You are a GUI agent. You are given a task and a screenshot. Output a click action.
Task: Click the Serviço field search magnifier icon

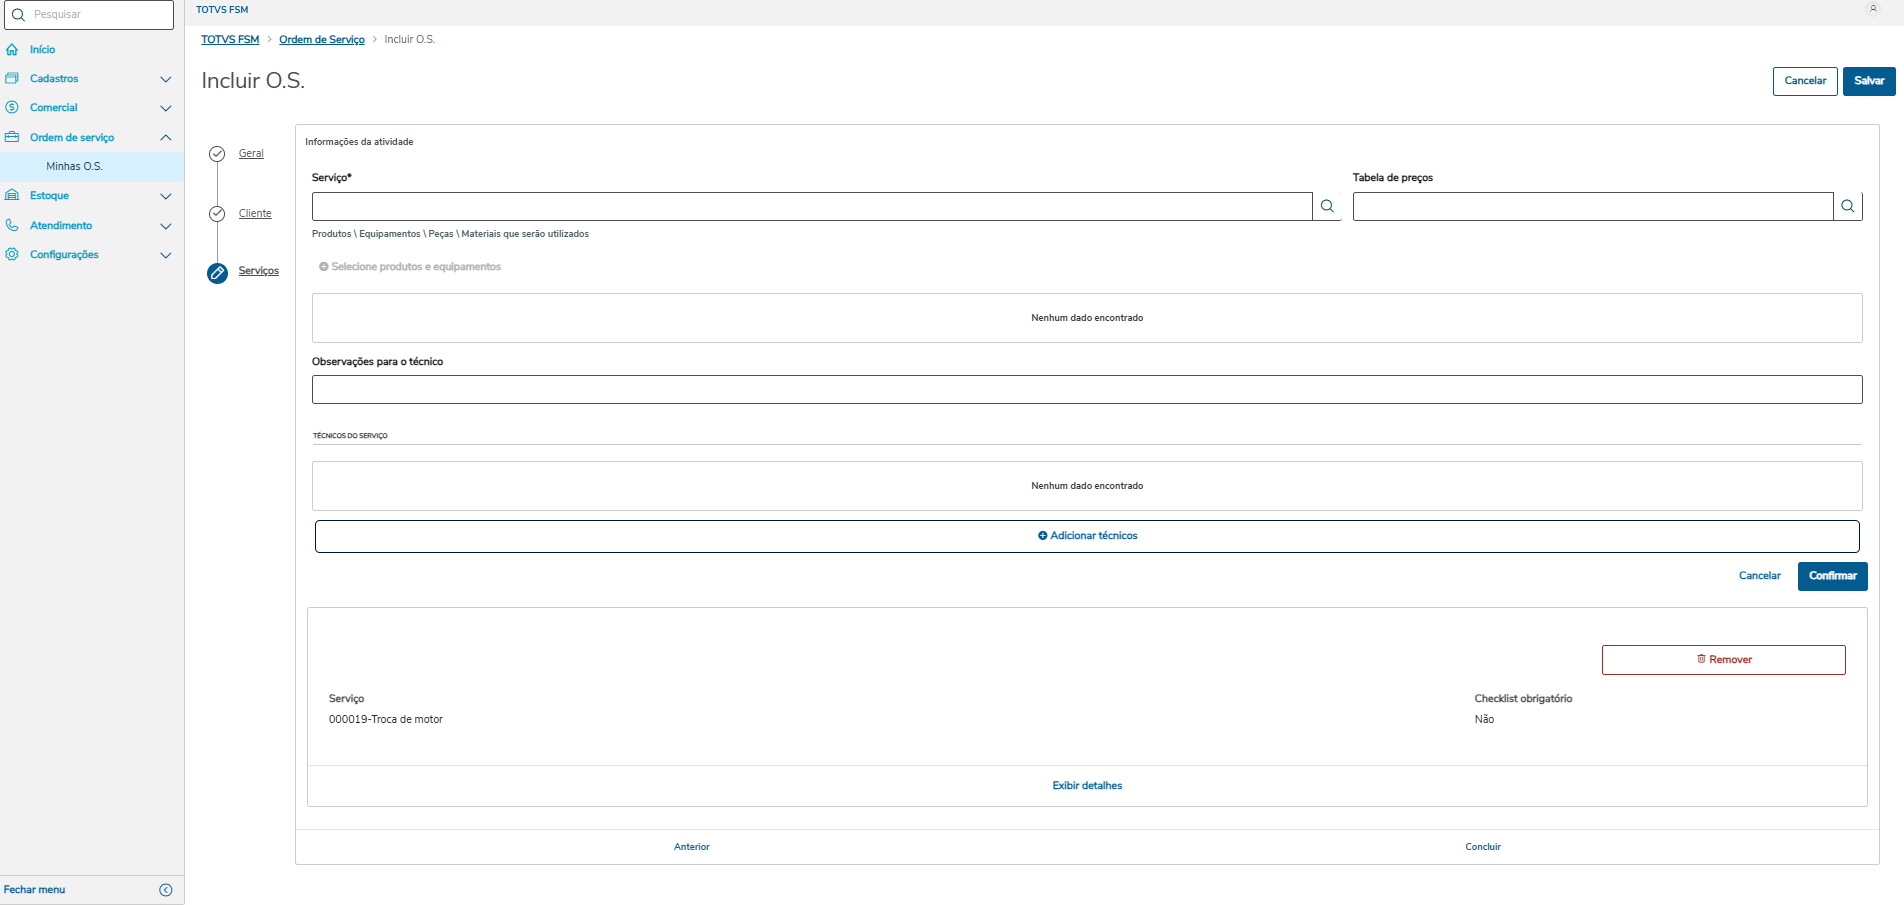(x=1327, y=206)
